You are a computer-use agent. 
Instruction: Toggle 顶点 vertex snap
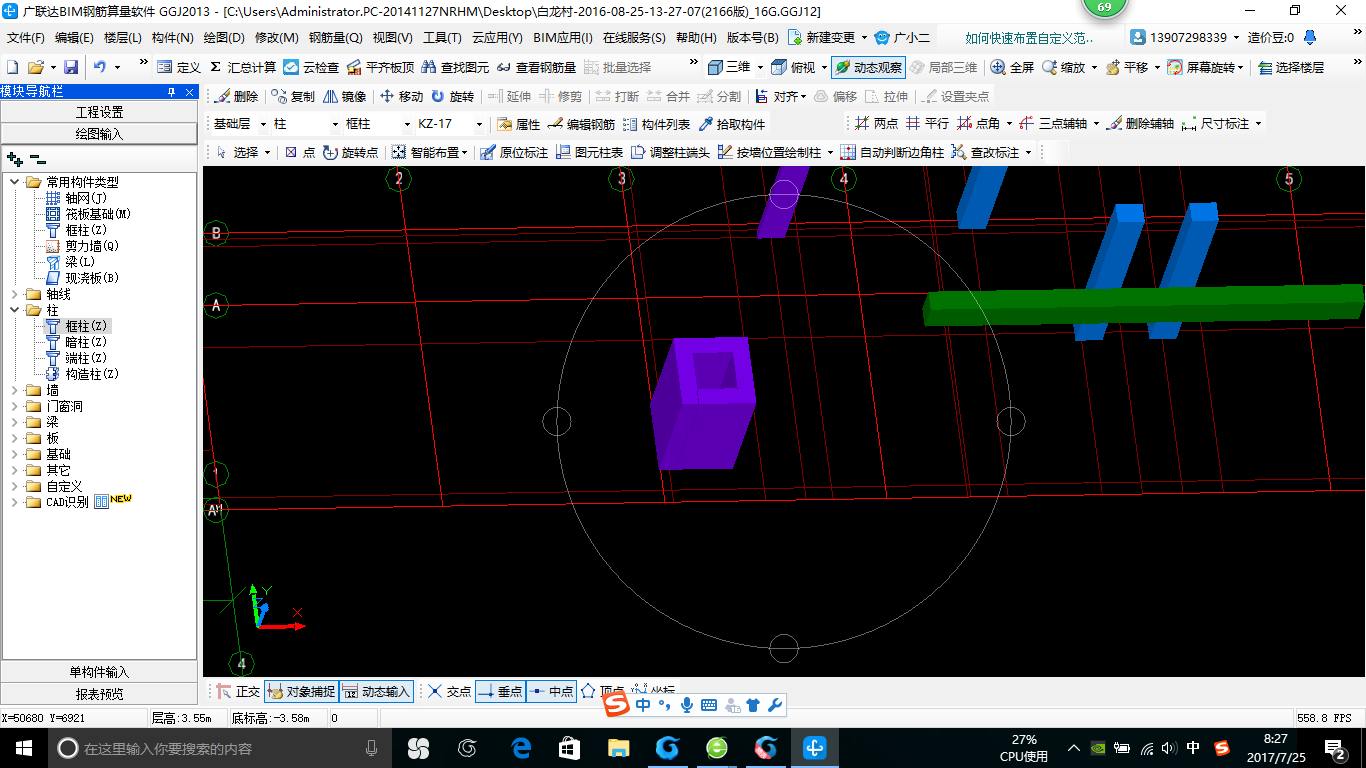(602, 691)
